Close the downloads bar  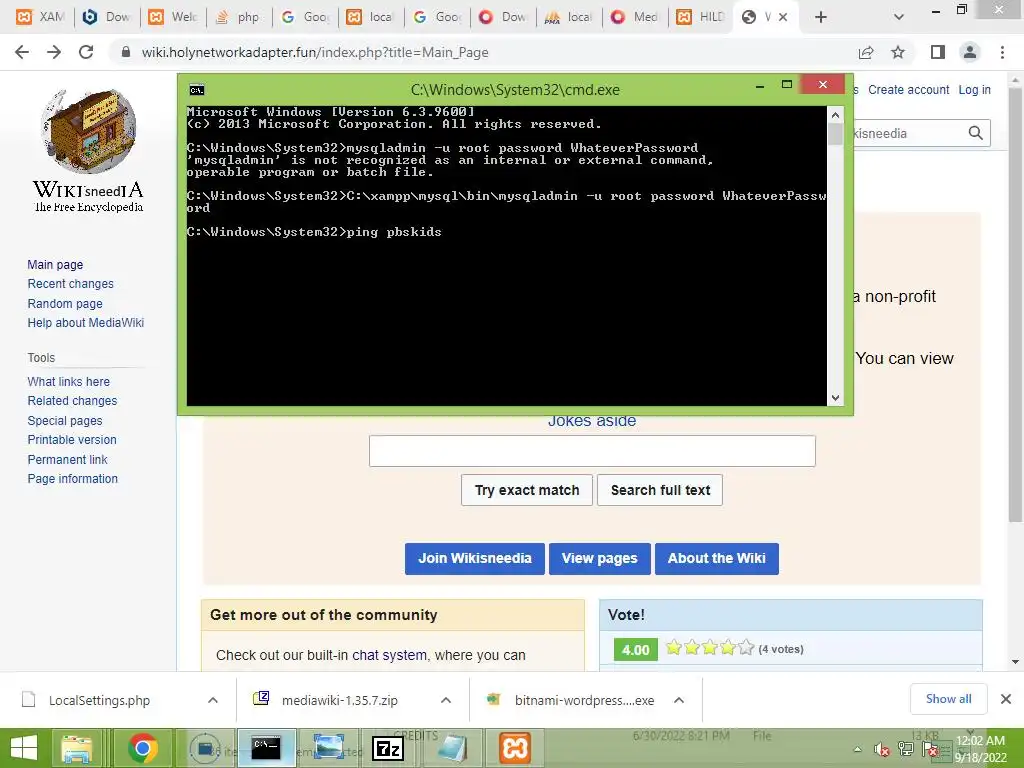pyautogui.click(x=1006, y=699)
